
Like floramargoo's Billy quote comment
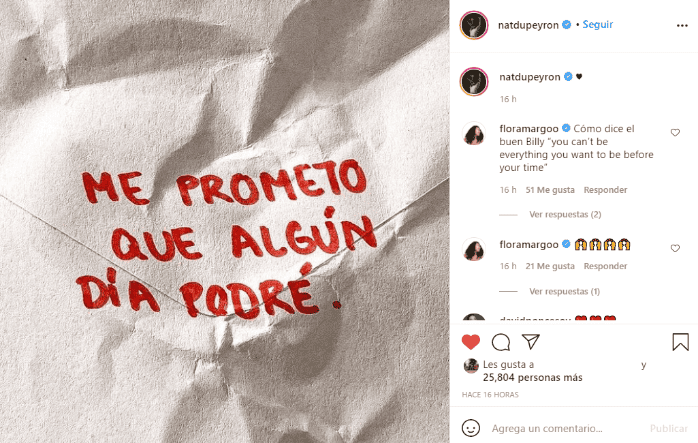pyautogui.click(x=675, y=133)
